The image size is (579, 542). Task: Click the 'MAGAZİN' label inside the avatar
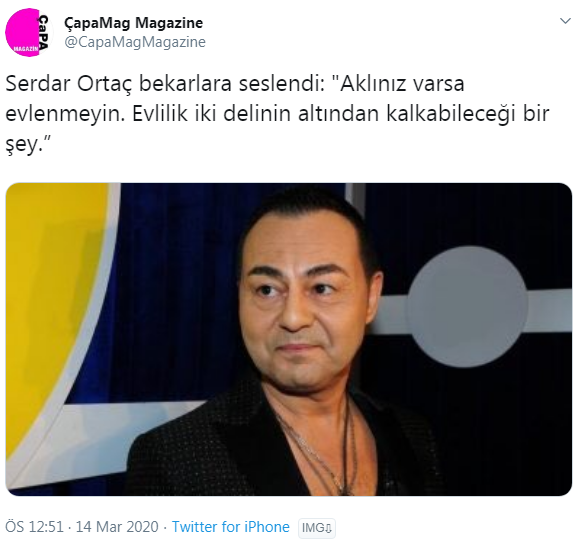pyautogui.click(x=26, y=49)
